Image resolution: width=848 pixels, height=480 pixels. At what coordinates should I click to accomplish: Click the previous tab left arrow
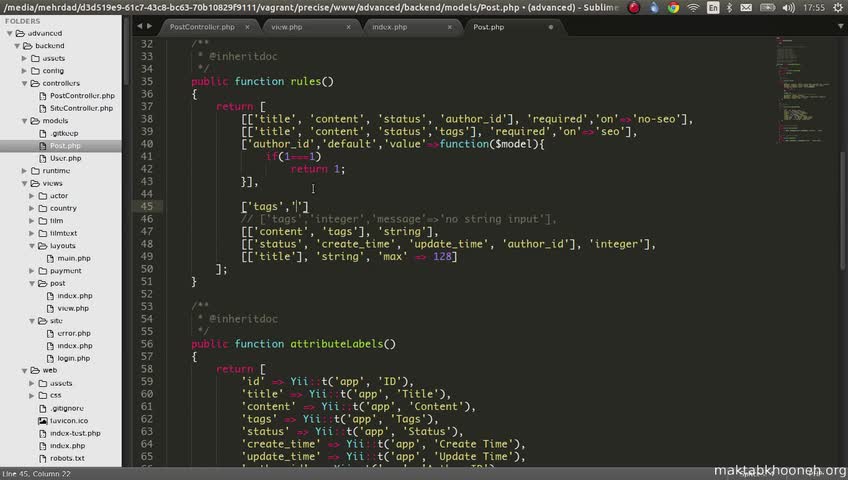click(137, 26)
